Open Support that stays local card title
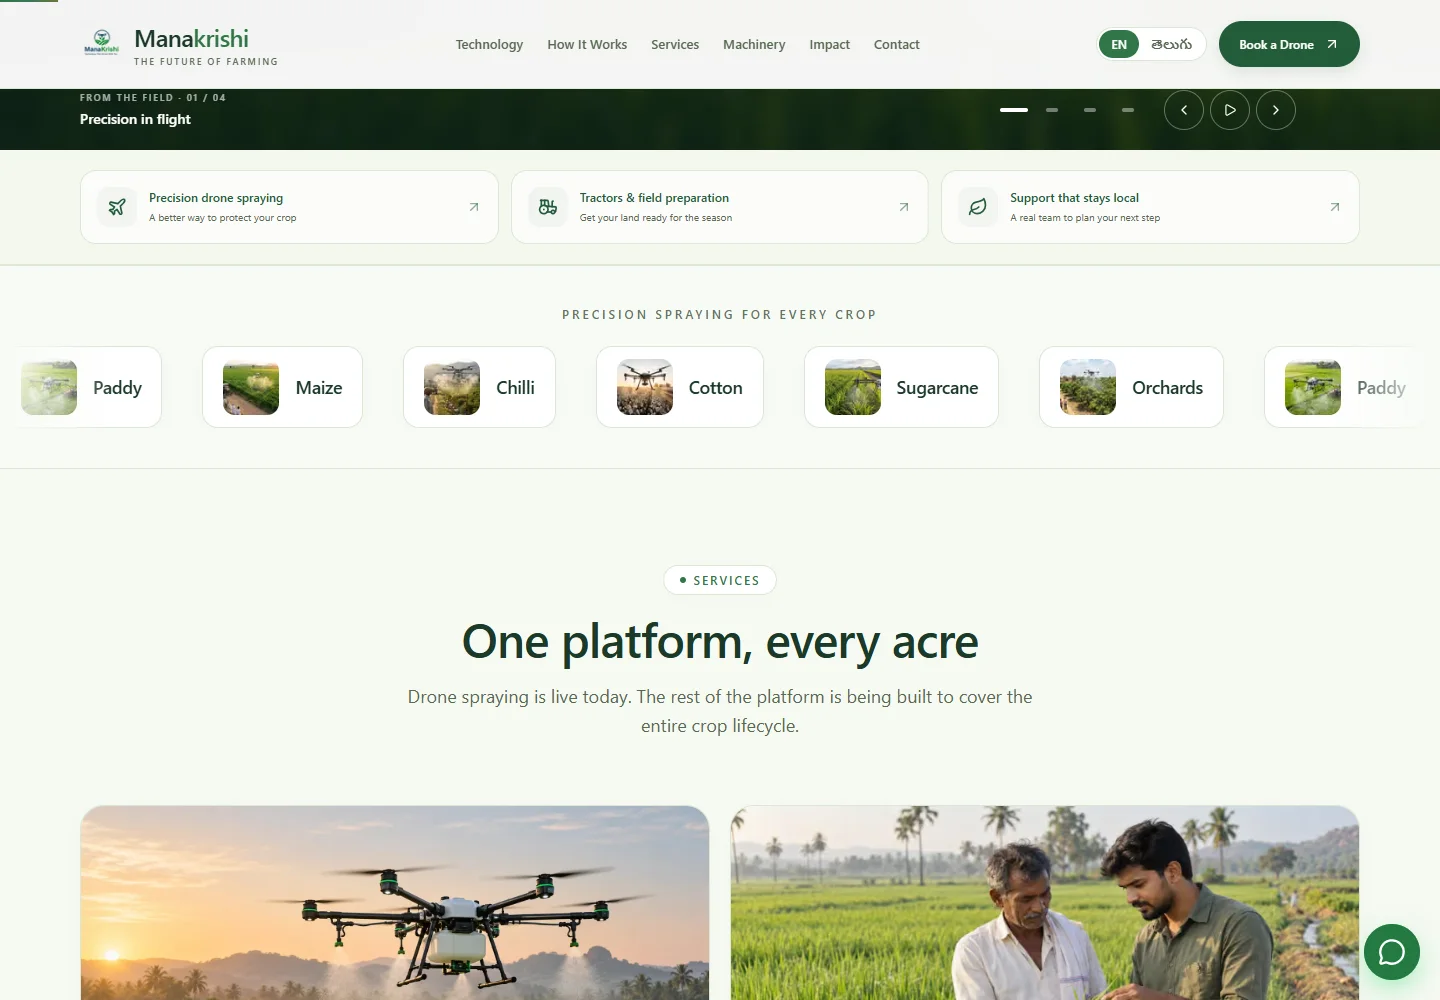1440x1000 pixels. click(1074, 198)
